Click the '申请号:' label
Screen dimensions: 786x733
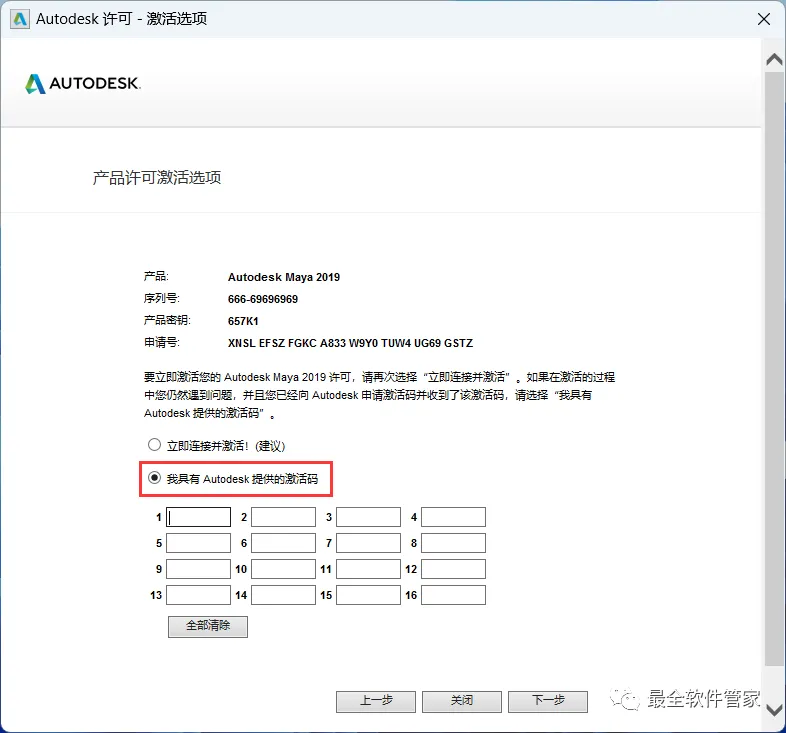point(162,342)
